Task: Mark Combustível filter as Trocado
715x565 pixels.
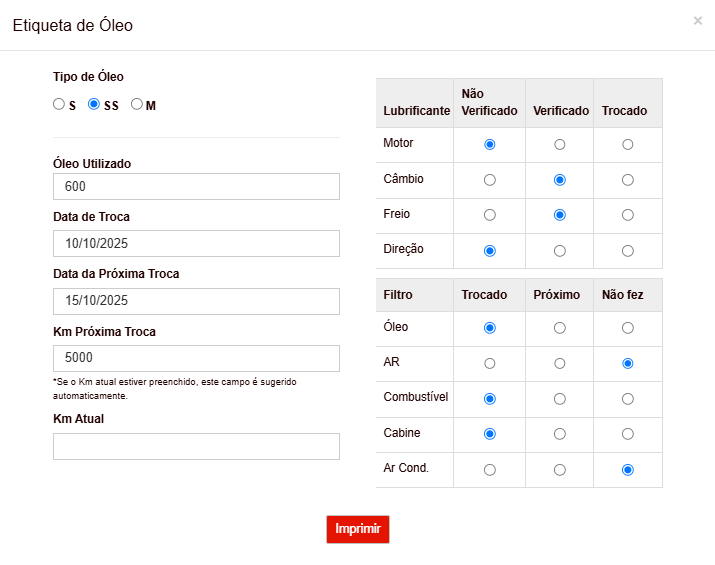Action: (x=490, y=399)
